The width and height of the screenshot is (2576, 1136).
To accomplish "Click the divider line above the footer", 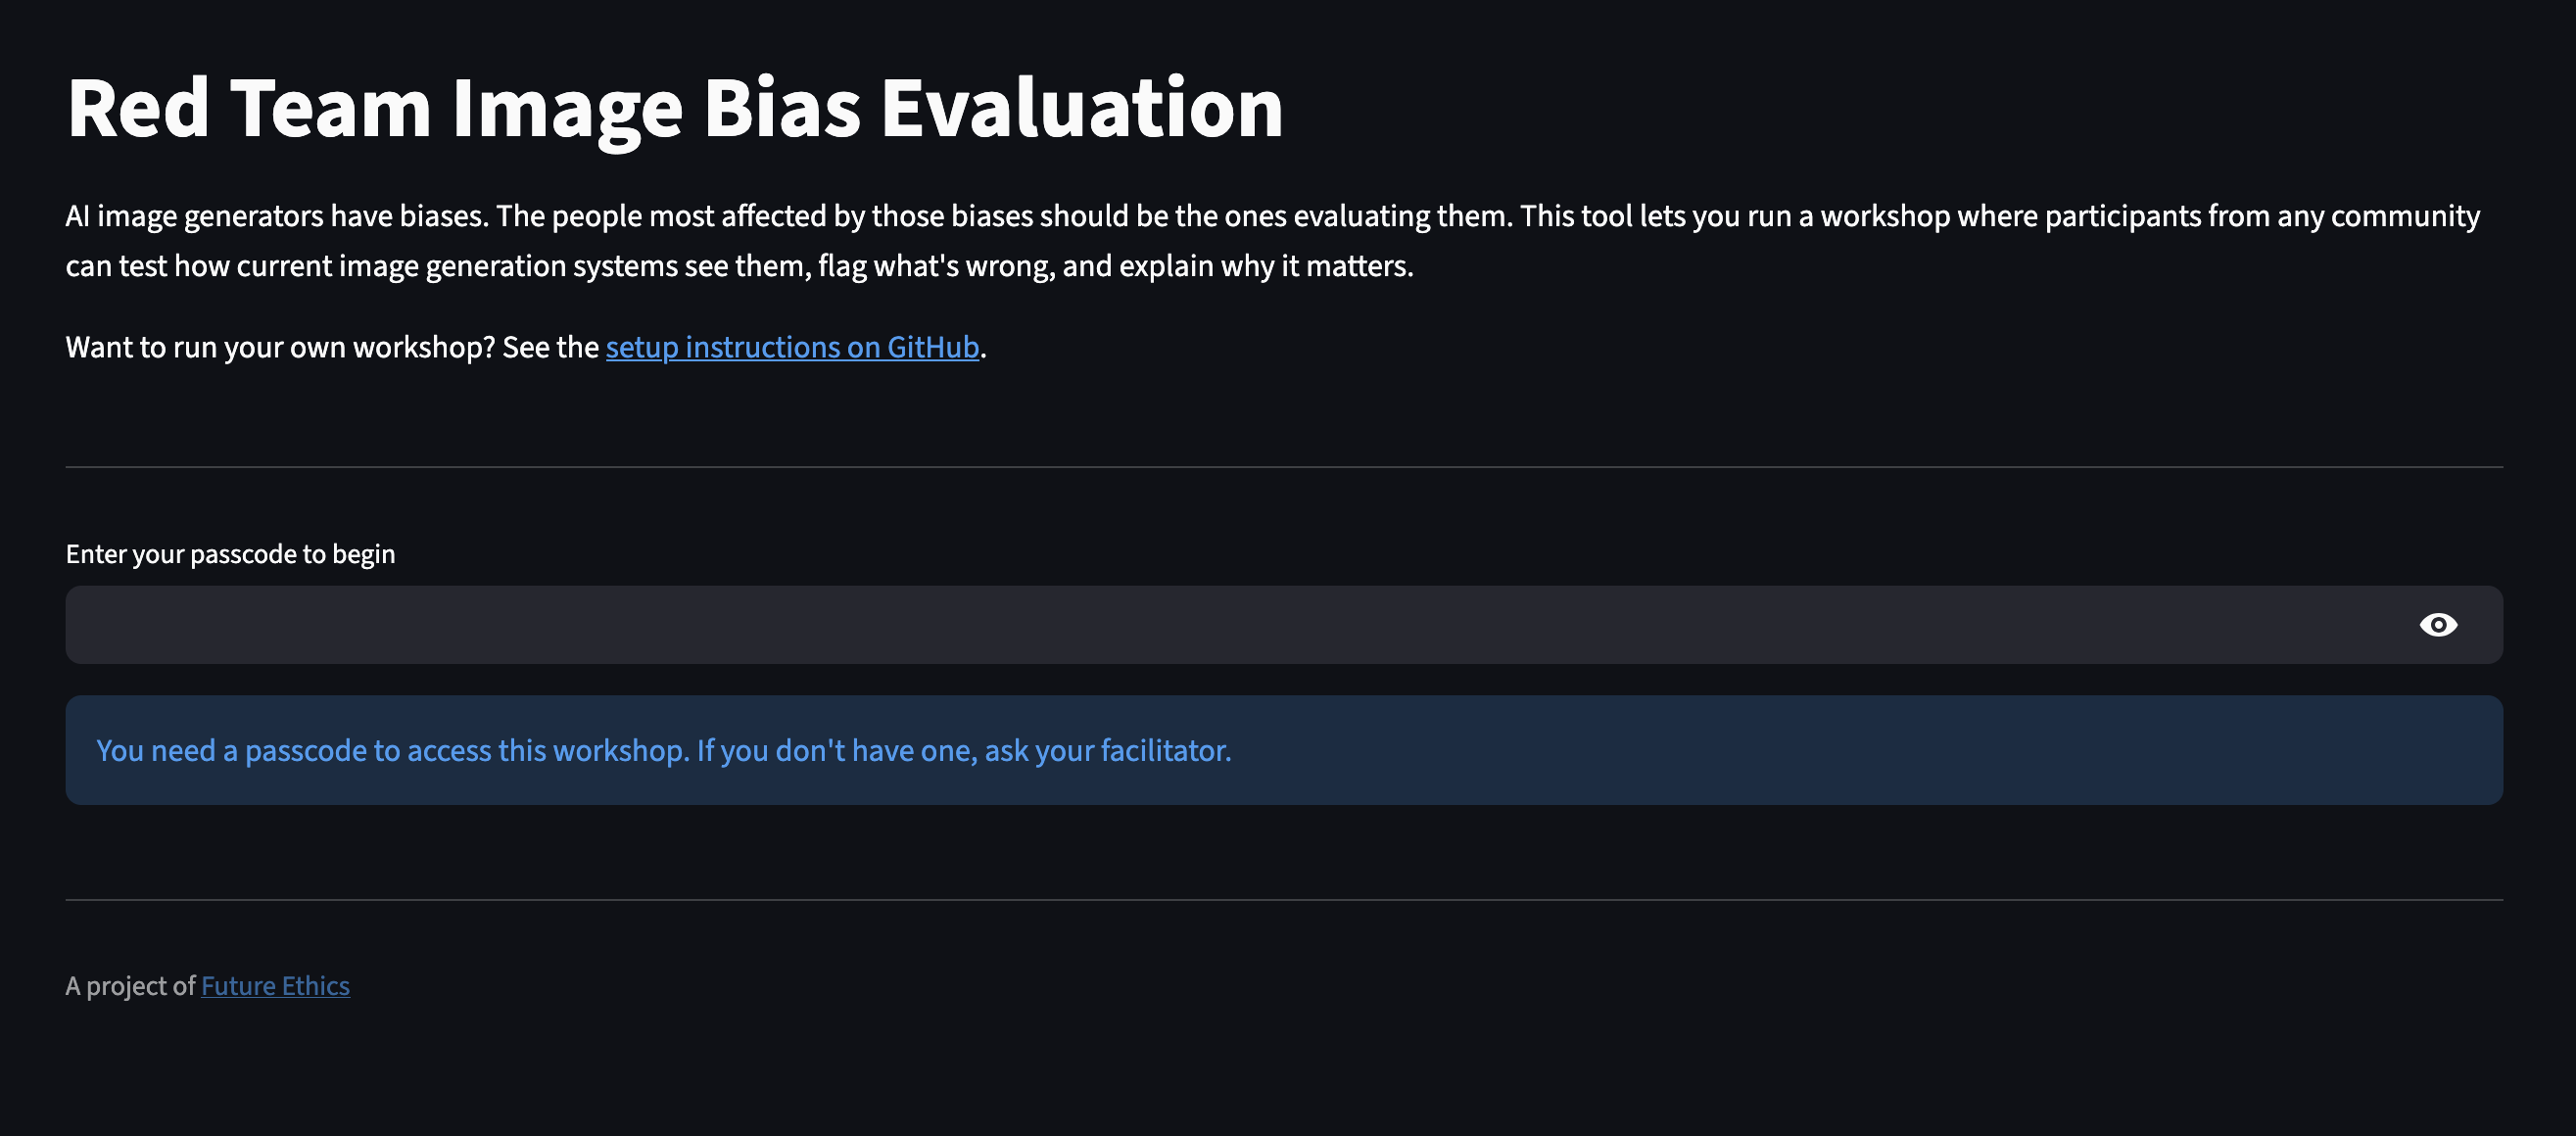I will [1284, 900].
